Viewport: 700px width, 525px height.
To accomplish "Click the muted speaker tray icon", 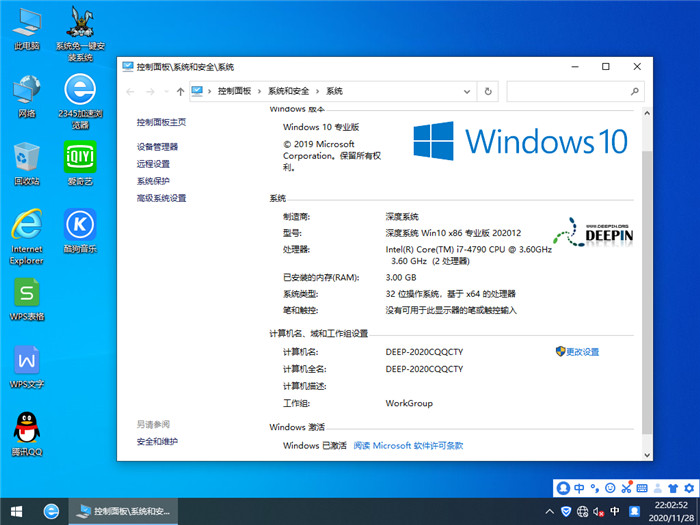I will tap(598, 511).
